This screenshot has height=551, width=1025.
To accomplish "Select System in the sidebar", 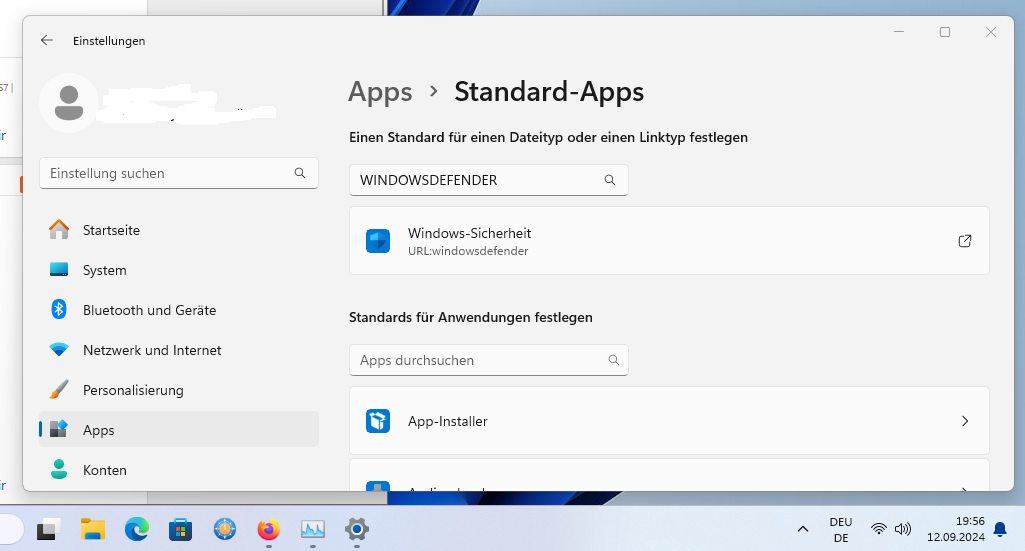I will tap(178, 270).
